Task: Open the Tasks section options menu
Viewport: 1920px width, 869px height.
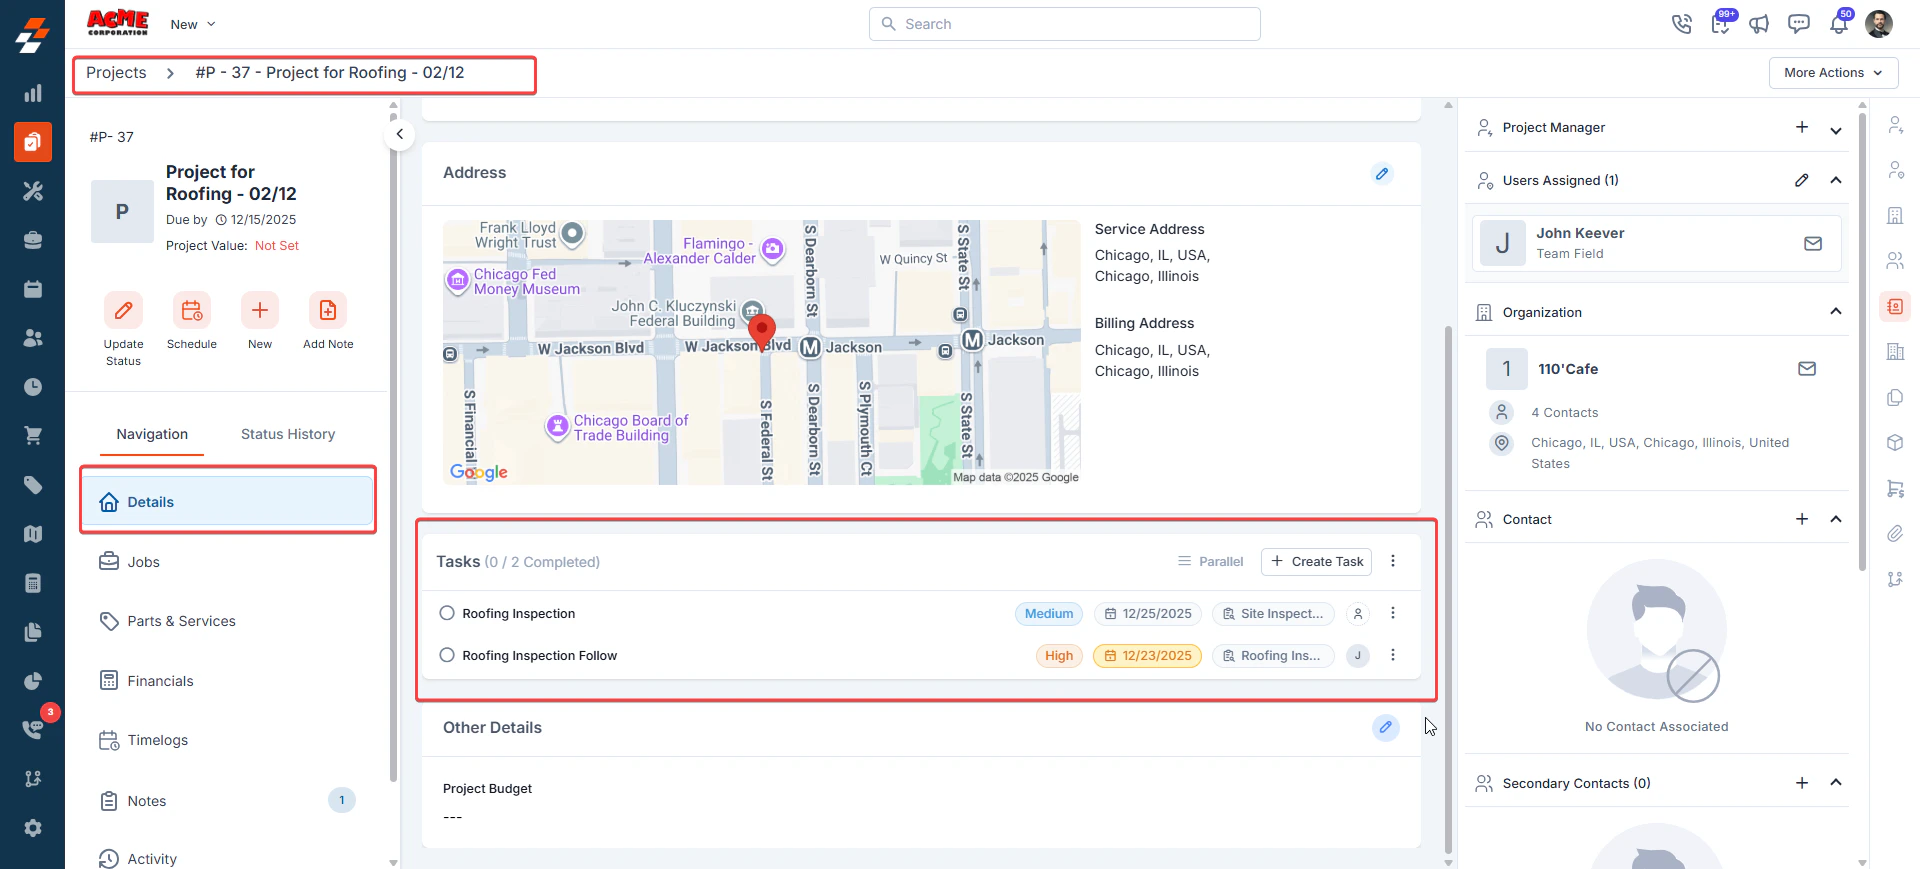Action: (x=1393, y=561)
